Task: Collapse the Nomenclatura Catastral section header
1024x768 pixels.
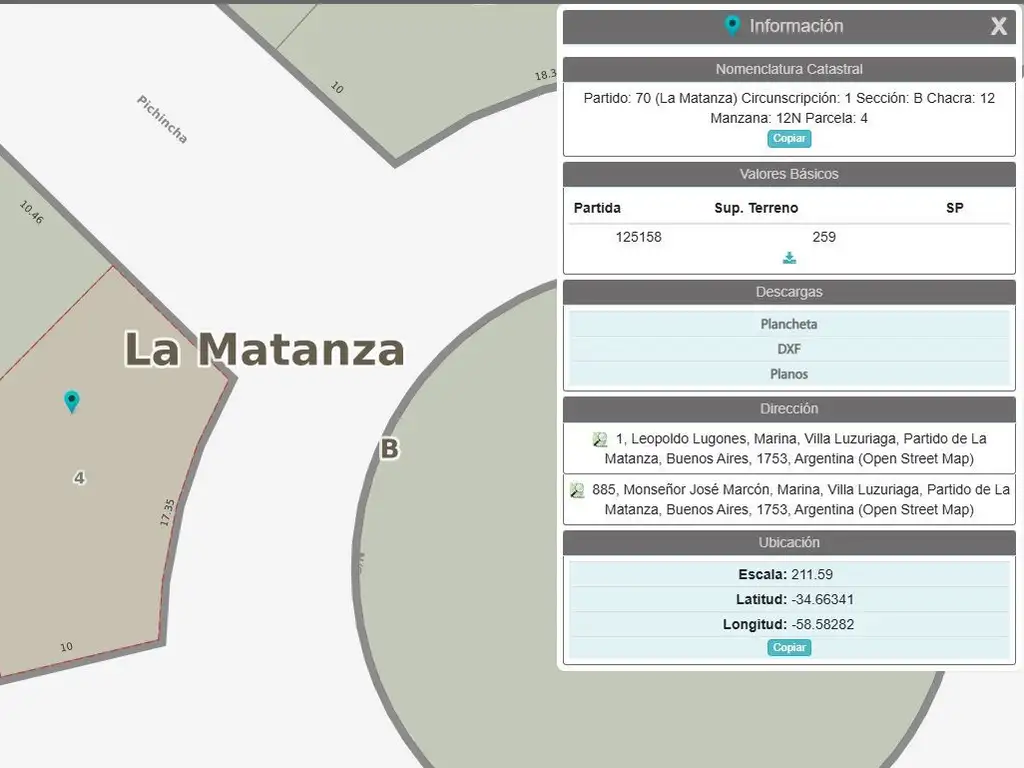Action: [789, 69]
